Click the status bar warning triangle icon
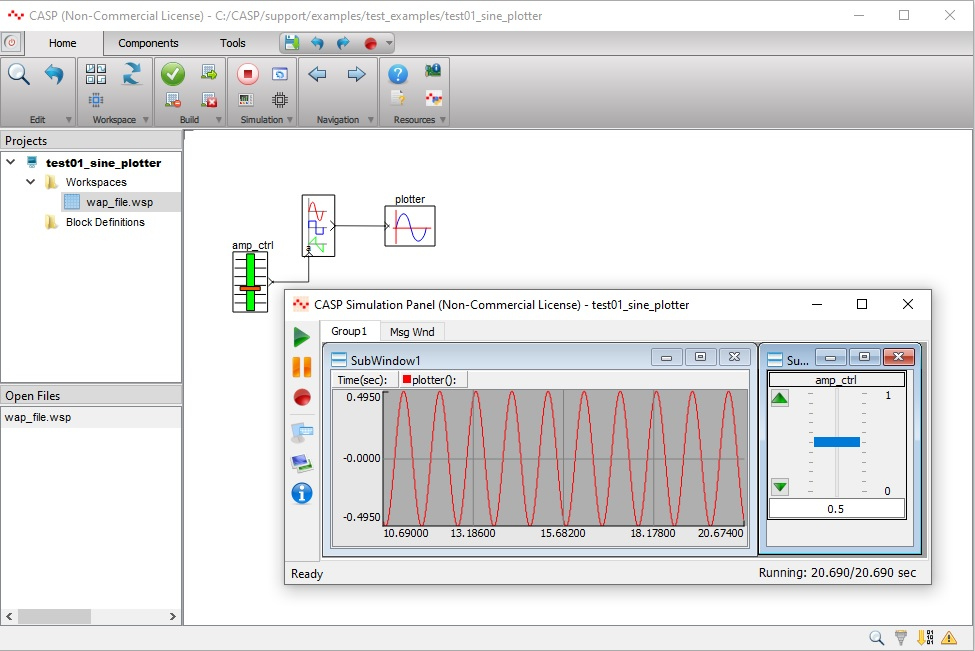Image resolution: width=975 pixels, height=651 pixels. (x=949, y=637)
